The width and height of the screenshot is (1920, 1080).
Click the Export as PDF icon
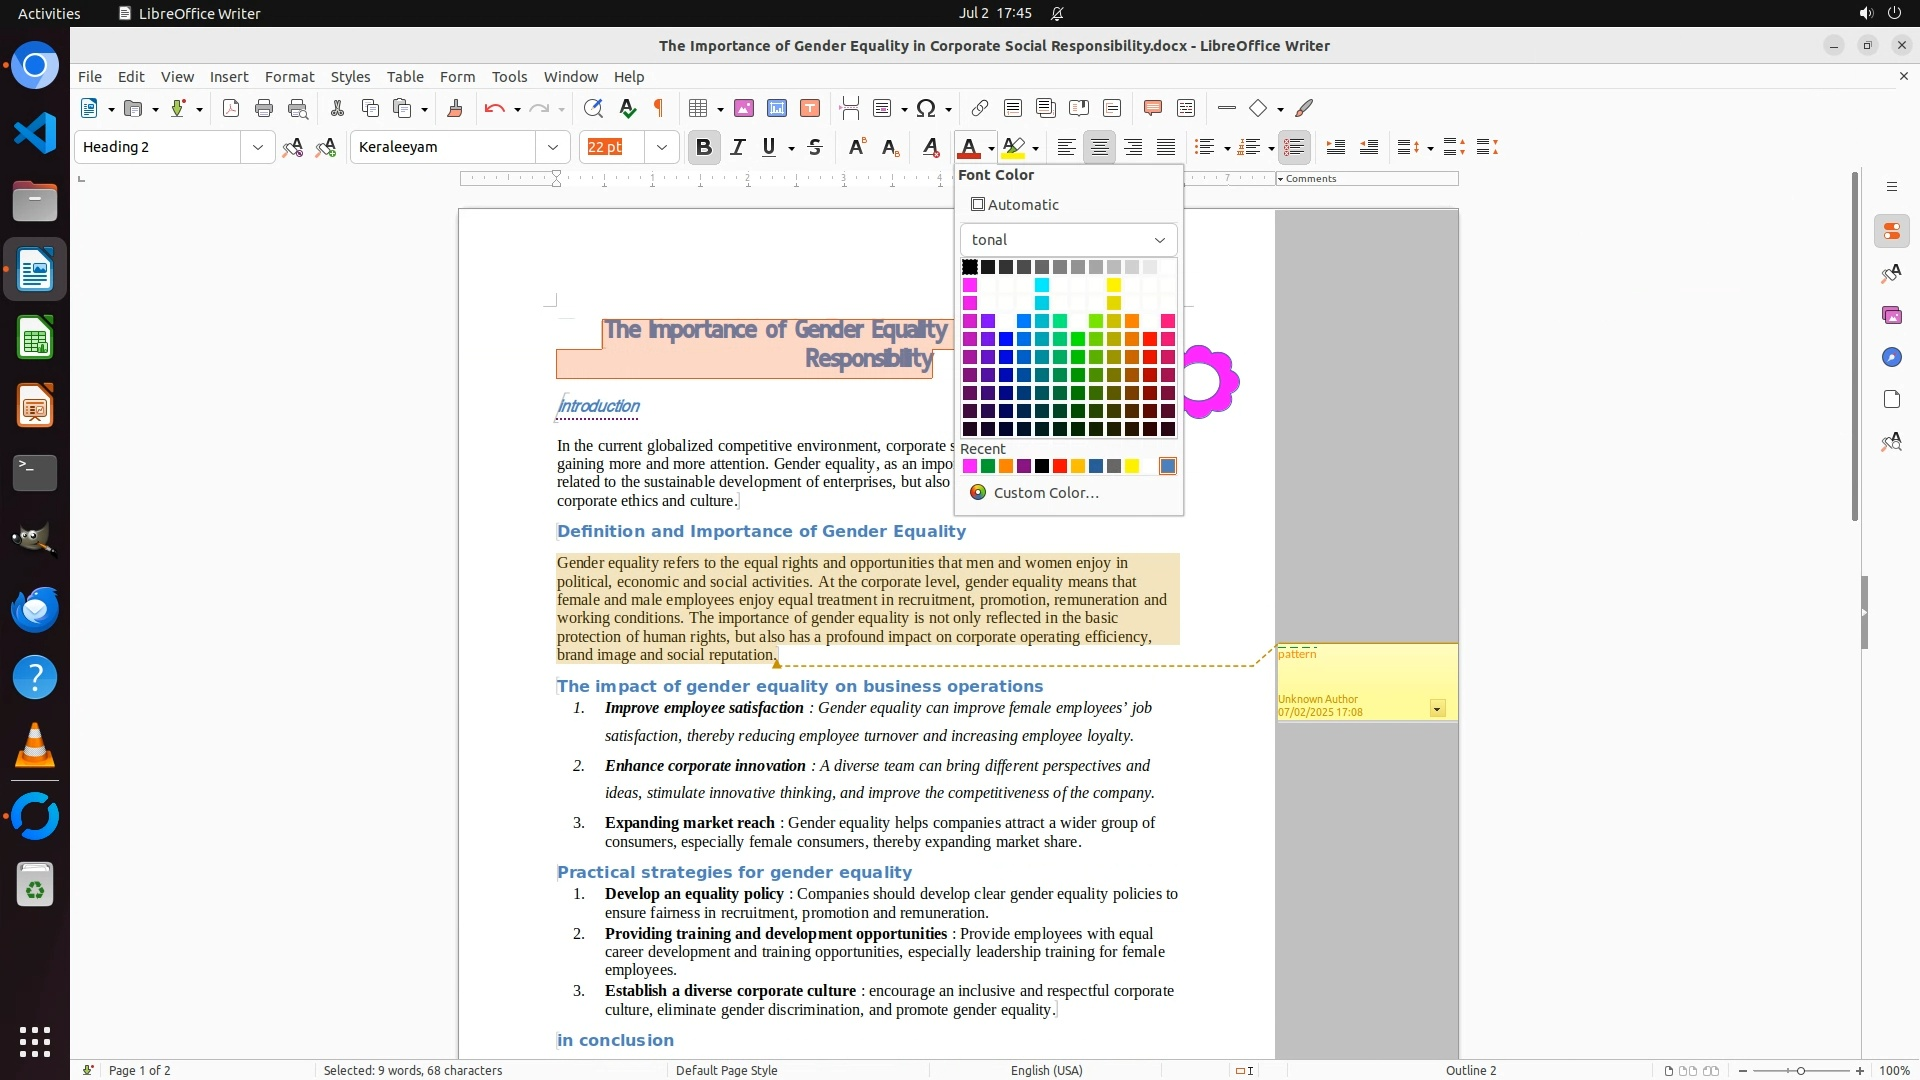click(231, 108)
